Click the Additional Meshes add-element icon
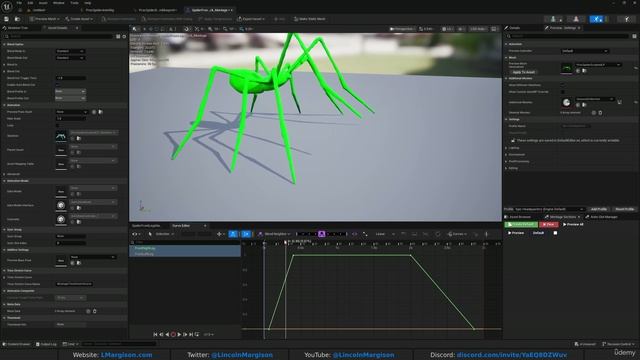The width and height of the screenshot is (640, 360). click(594, 113)
